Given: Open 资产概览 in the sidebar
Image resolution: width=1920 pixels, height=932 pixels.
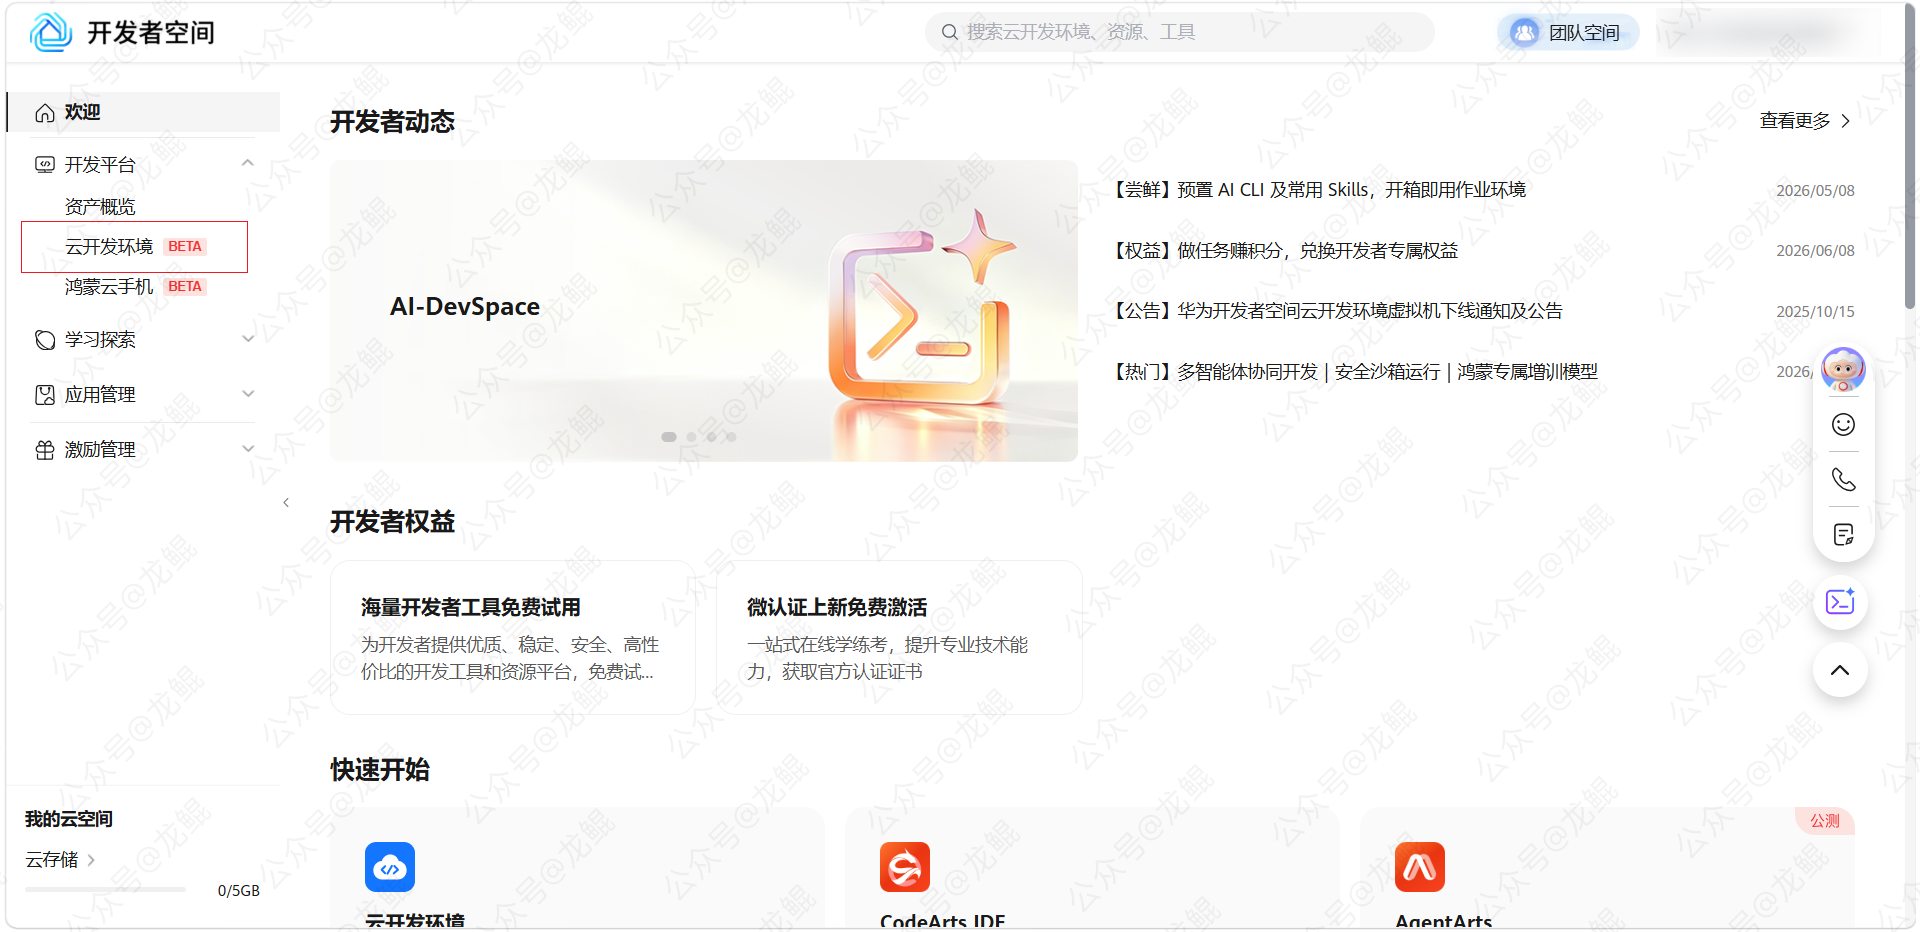Looking at the screenshot, I should click(x=100, y=207).
